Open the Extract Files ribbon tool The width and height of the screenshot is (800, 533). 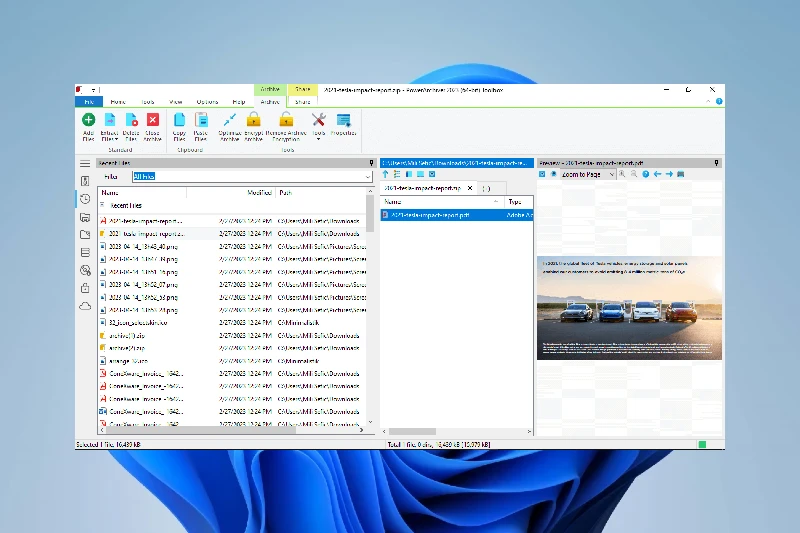coord(110,126)
